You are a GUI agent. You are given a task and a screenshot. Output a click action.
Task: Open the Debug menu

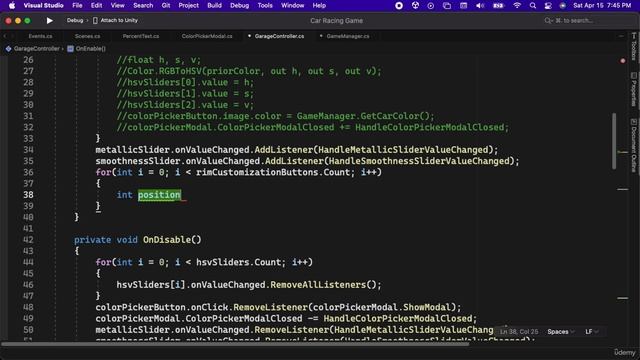(240, 5)
